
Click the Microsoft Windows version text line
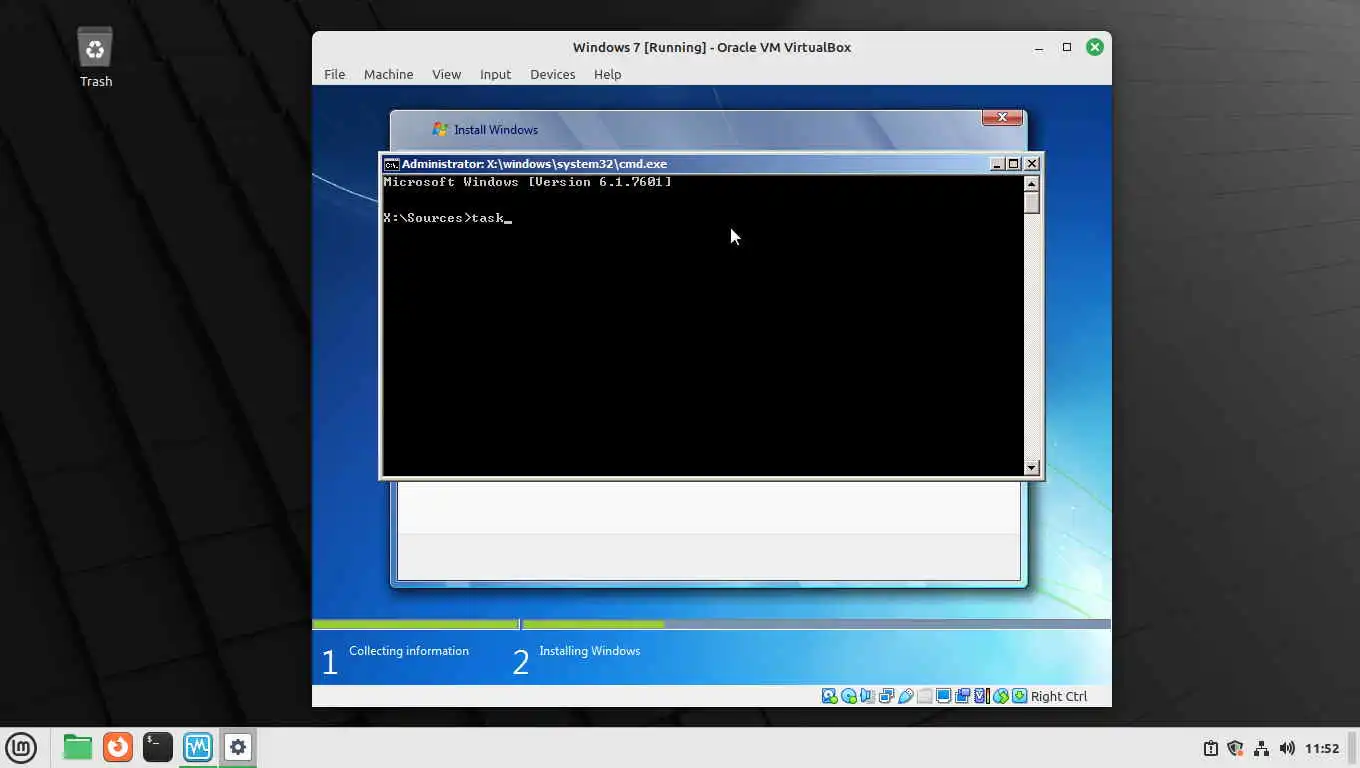[x=527, y=182]
